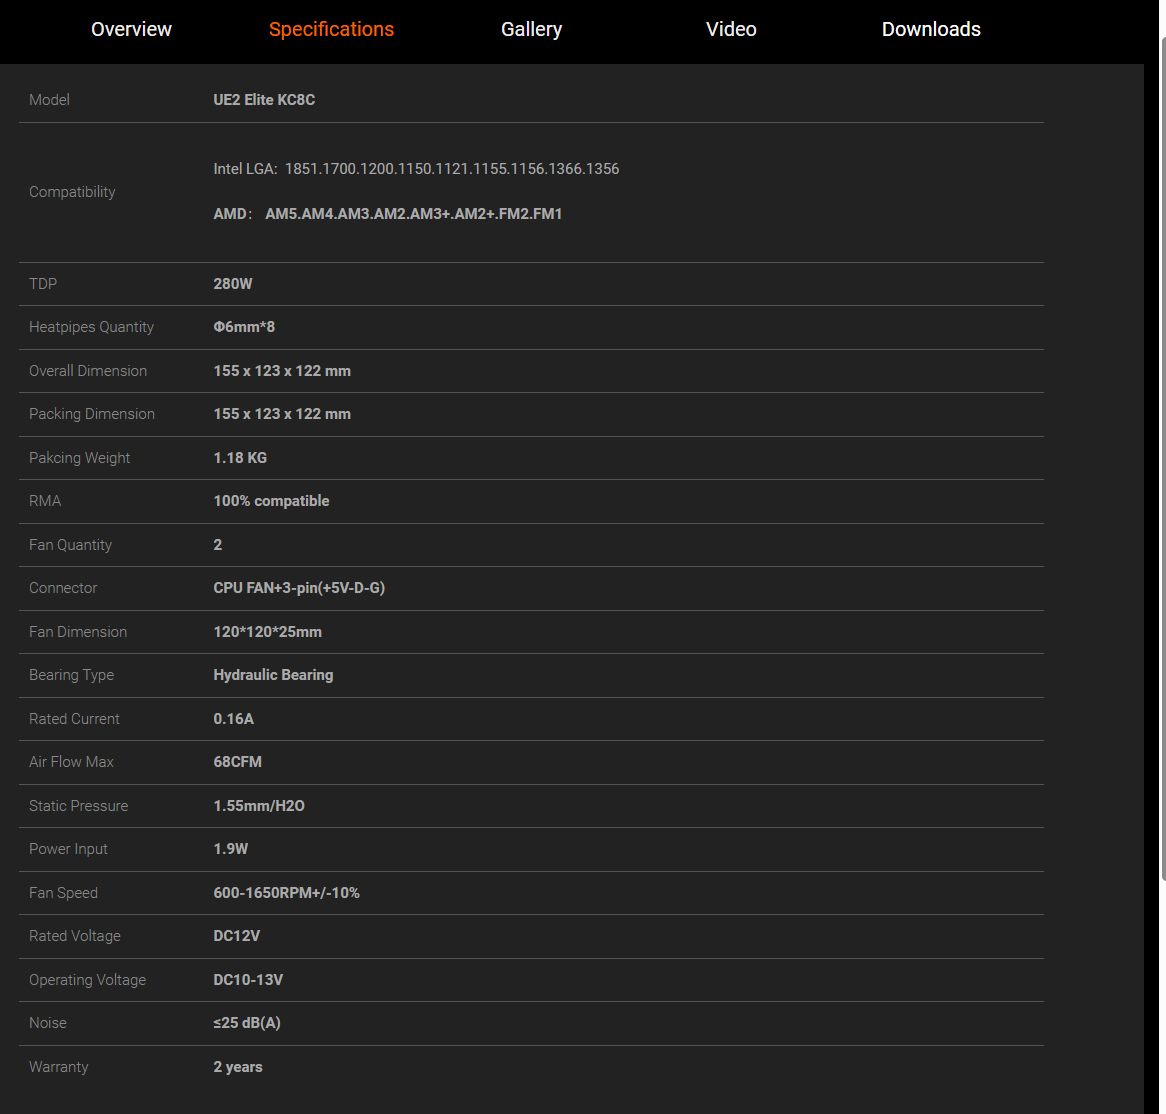This screenshot has width=1166, height=1114.
Task: Click the noise value '≤25 dB(A)'
Action: pyautogui.click(x=247, y=1023)
